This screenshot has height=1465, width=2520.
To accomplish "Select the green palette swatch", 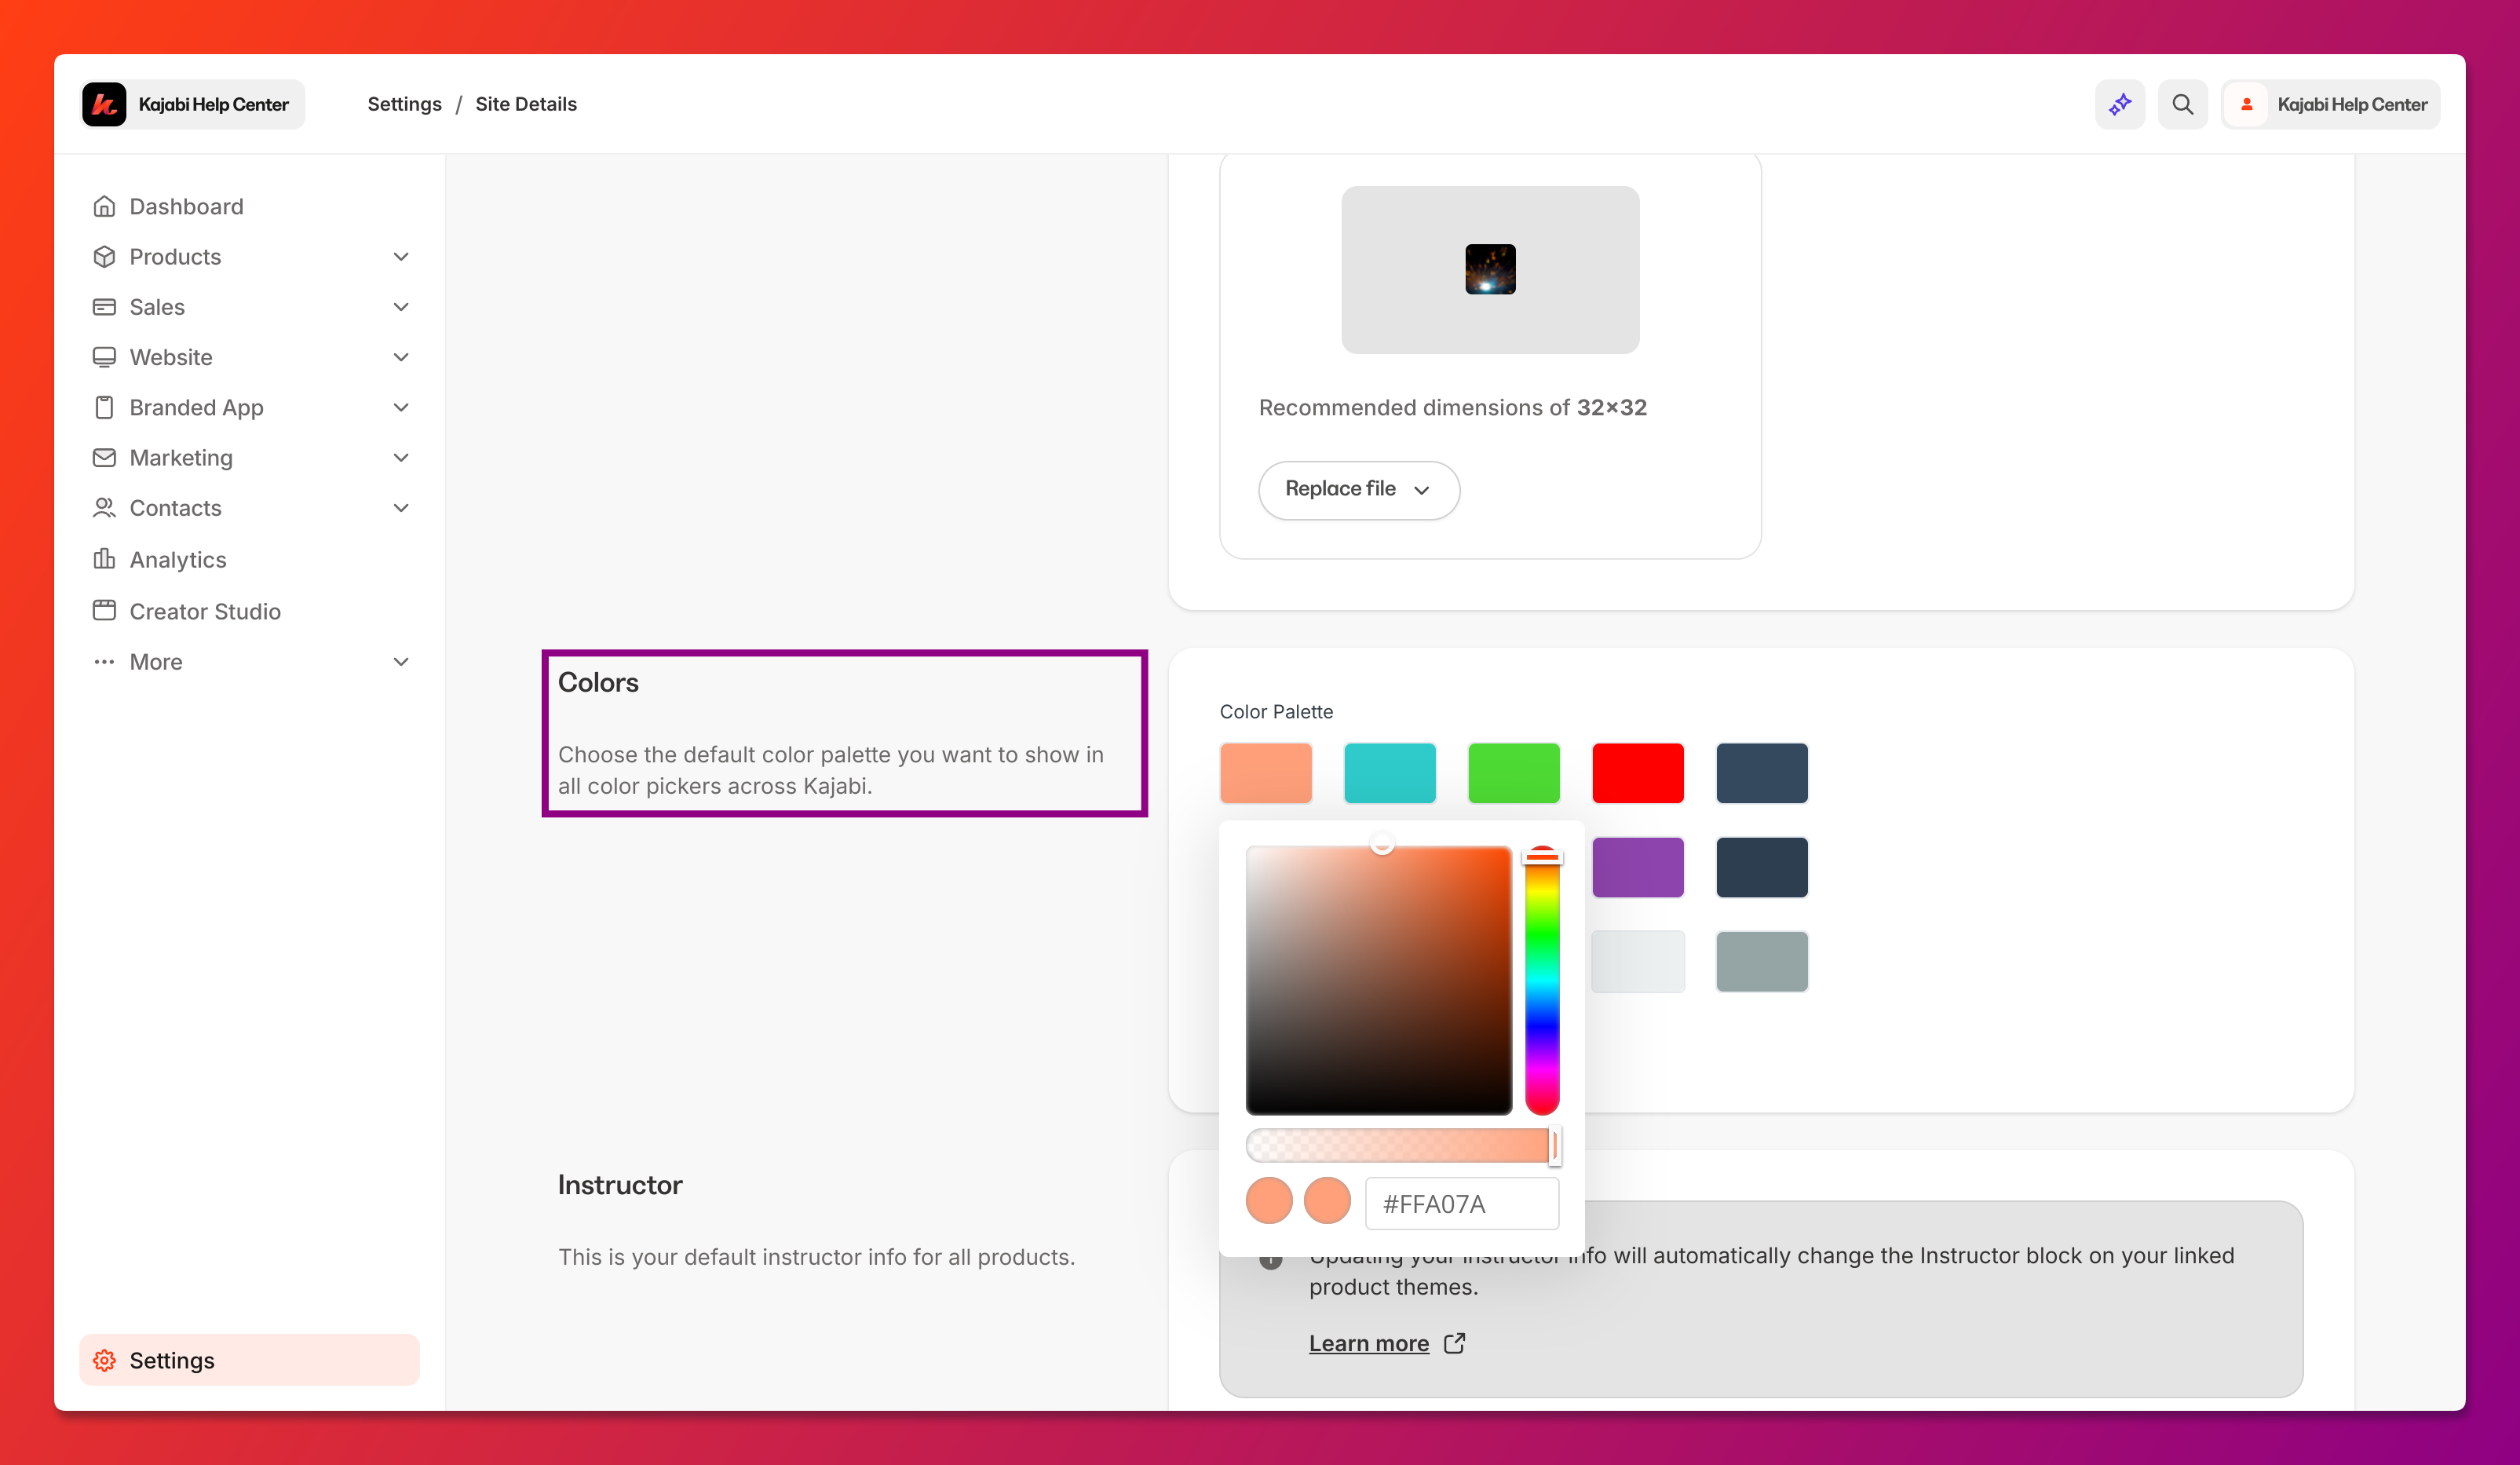I will click(x=1514, y=773).
